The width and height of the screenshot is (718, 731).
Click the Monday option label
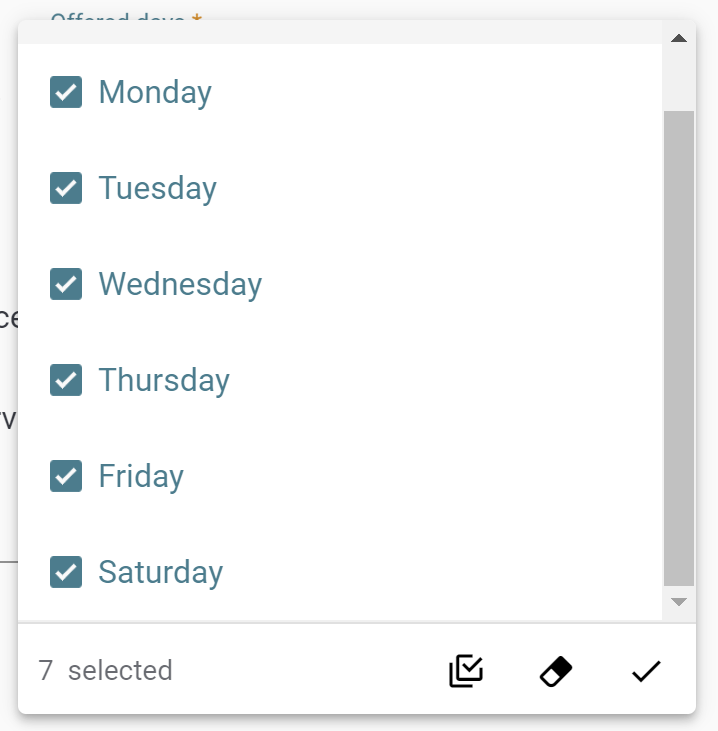(155, 93)
